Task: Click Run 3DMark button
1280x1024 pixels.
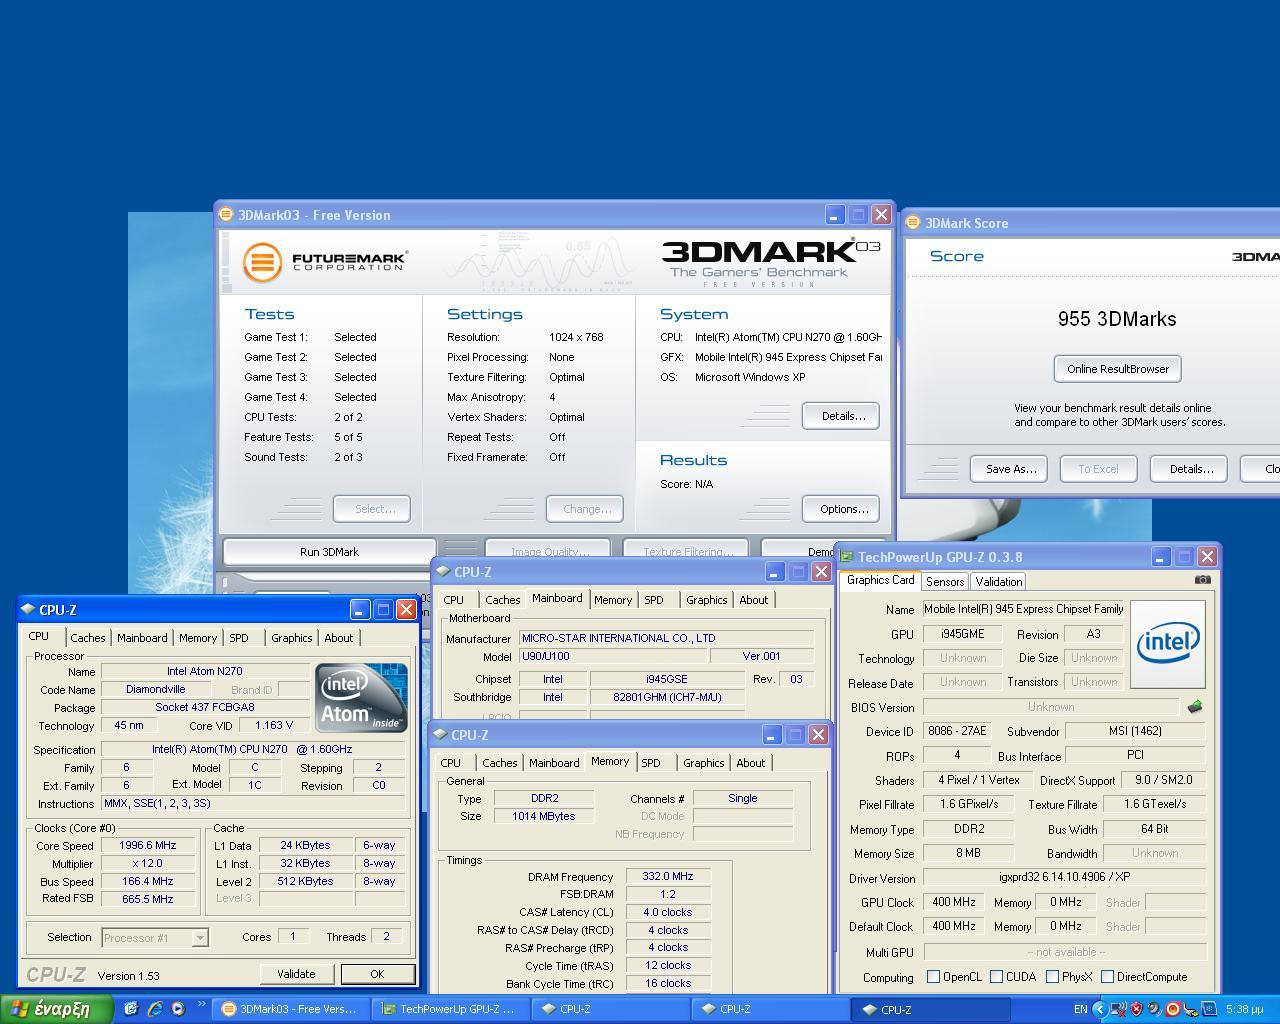Action: (329, 552)
